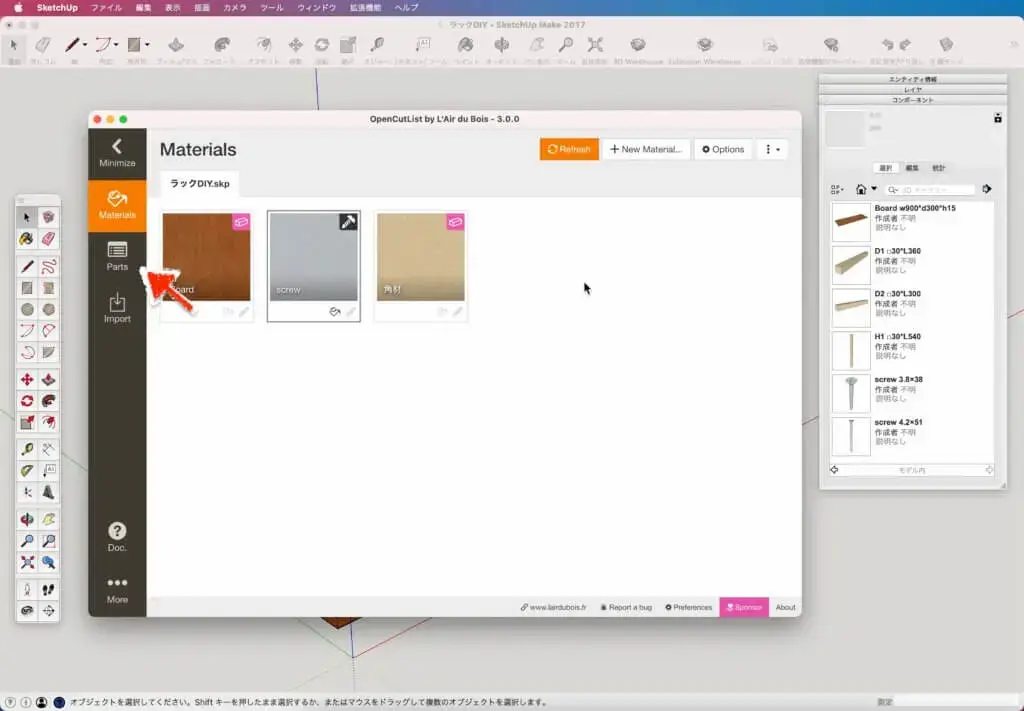Screen dimensions: 1024x711
Task: Select the Zoom Extents tool in left palette
Action: click(27, 562)
